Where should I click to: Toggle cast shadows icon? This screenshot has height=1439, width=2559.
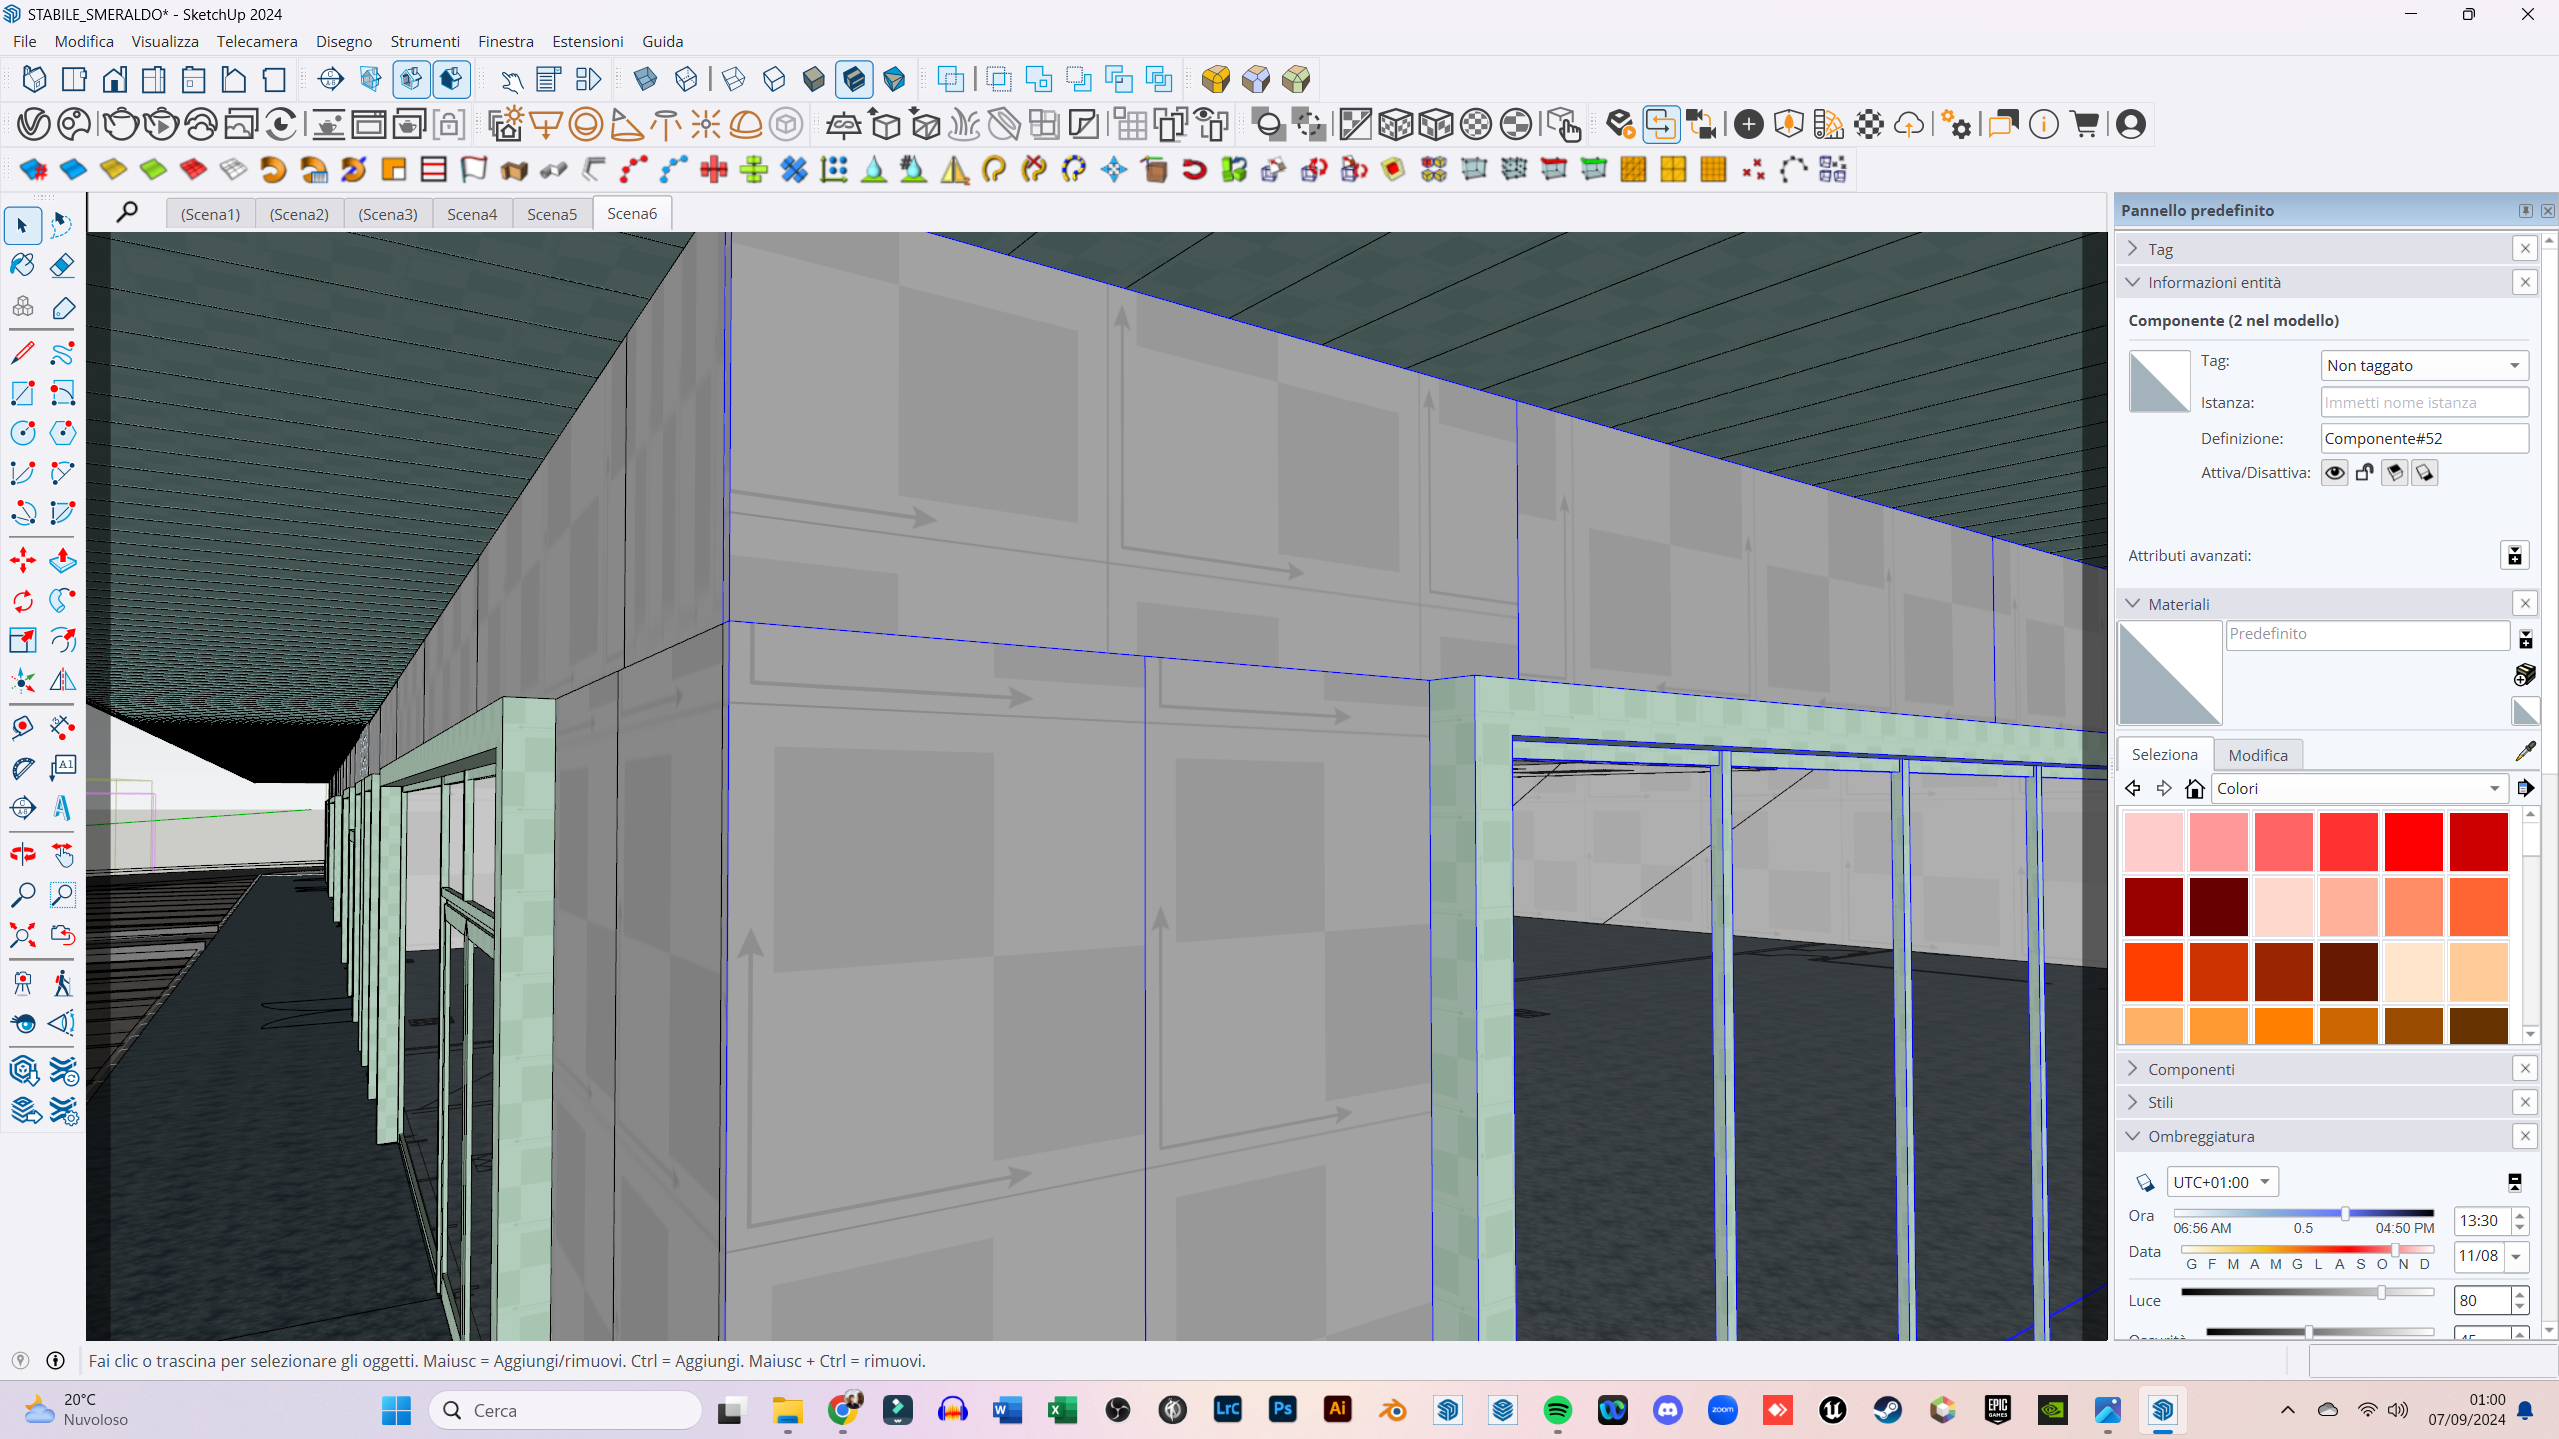pyautogui.click(x=2424, y=472)
